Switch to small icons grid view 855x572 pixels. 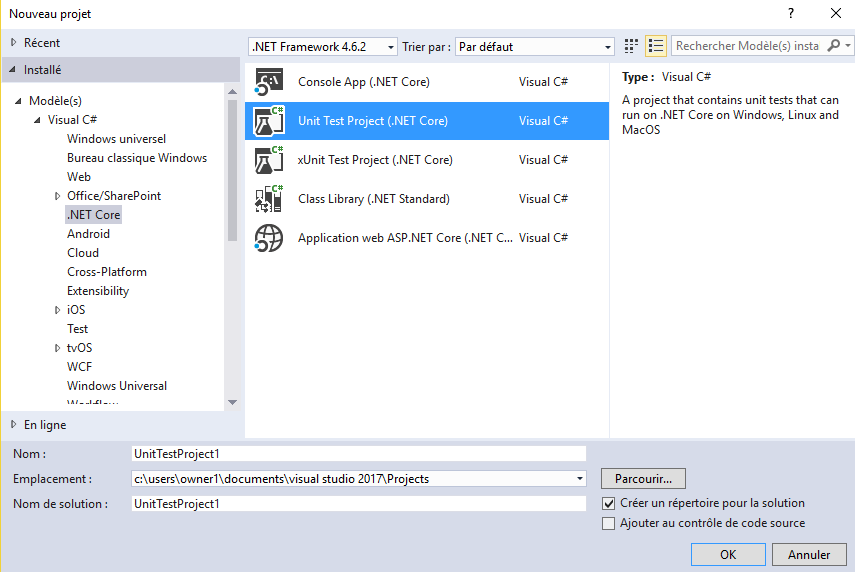(x=631, y=46)
